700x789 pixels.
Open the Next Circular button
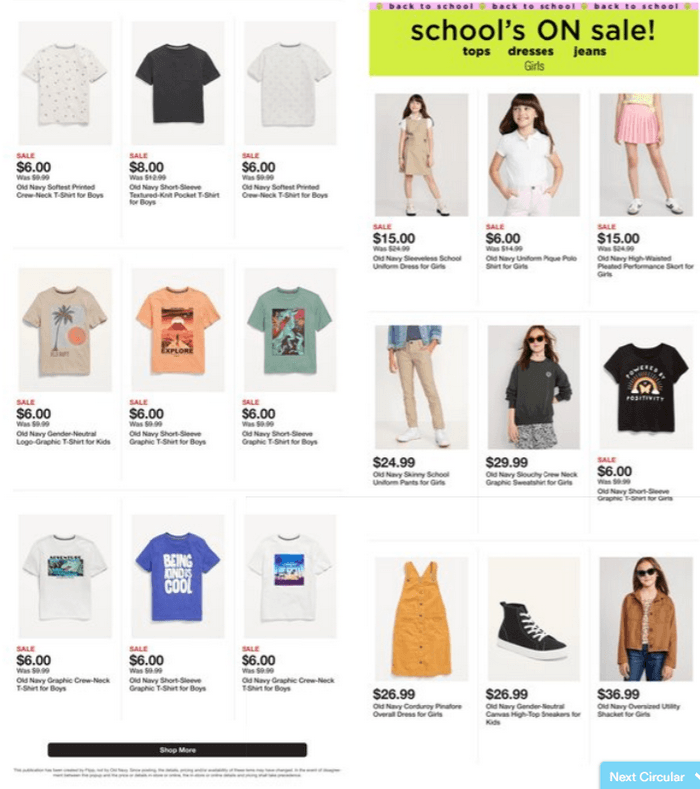point(650,776)
